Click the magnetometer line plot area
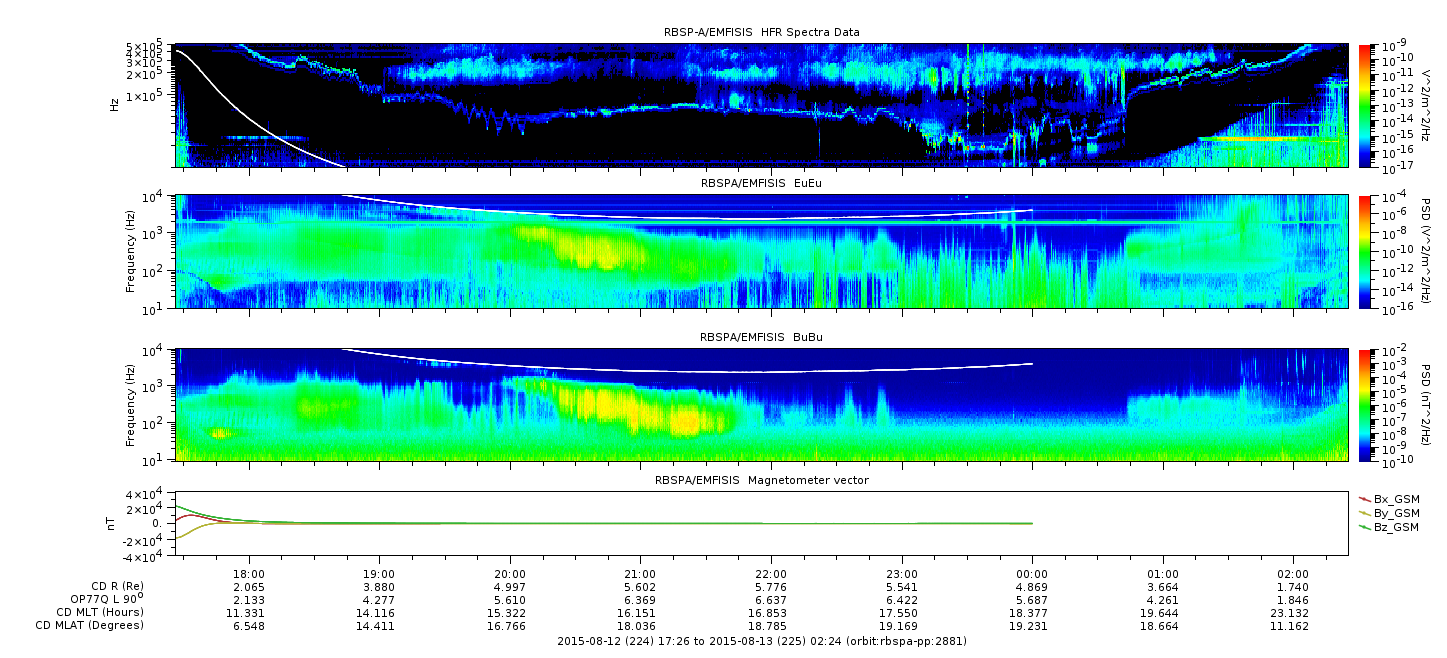Image resolution: width=1447 pixels, height=658 pixels. pos(762,523)
